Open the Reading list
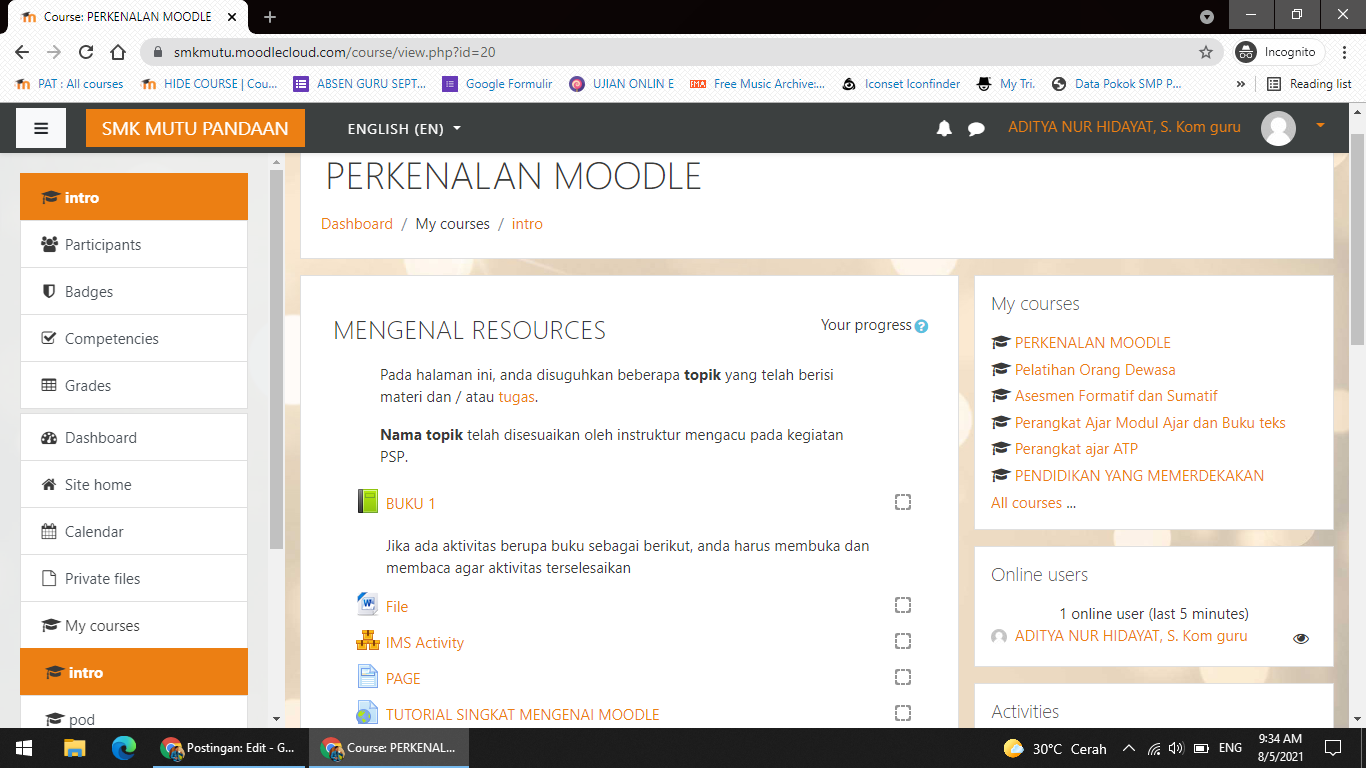Viewport: 1366px width, 768px height. (1309, 84)
